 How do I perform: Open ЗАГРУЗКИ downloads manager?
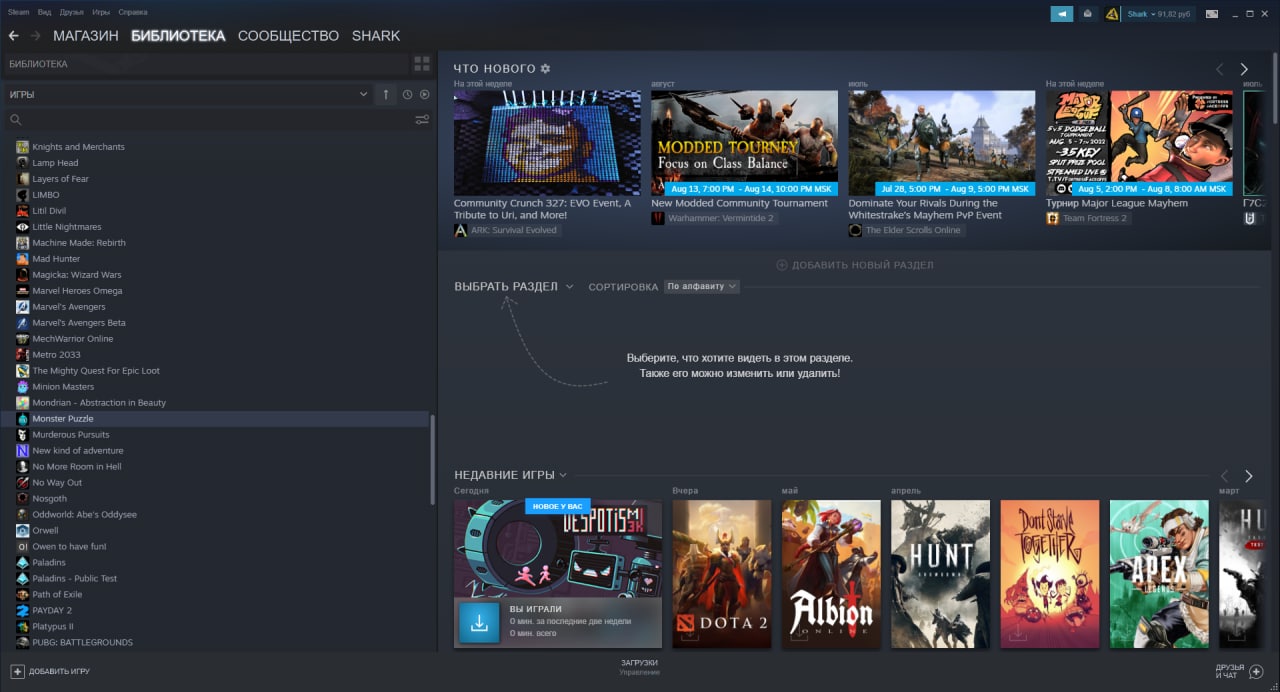(639, 667)
